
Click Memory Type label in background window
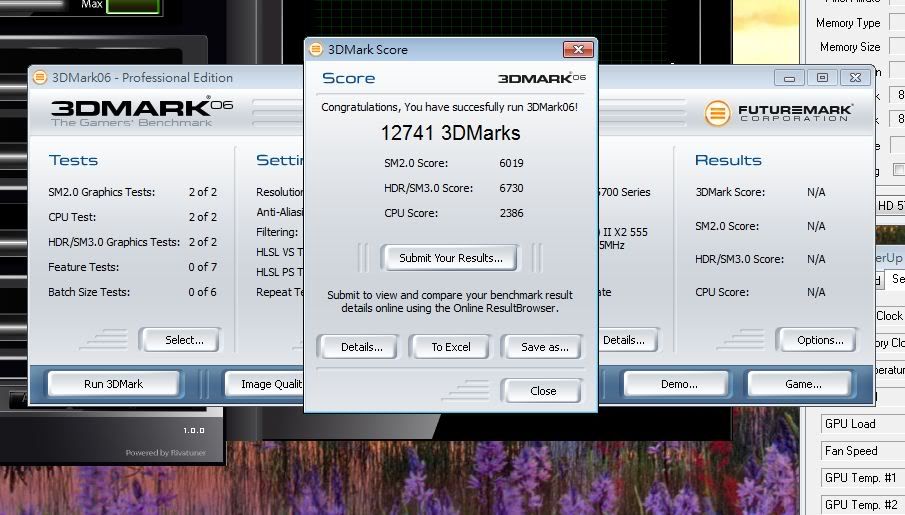848,23
